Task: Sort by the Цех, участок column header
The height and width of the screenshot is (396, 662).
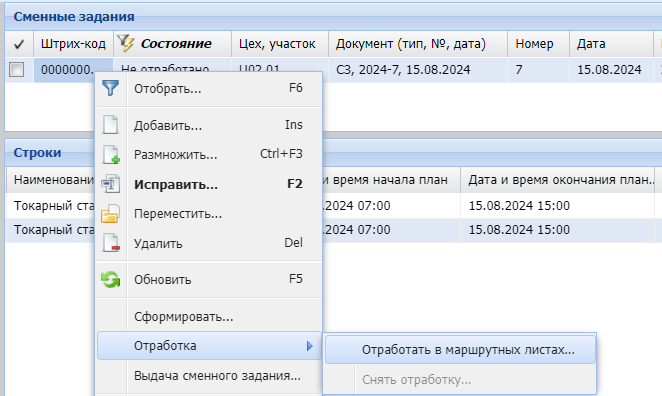Action: tap(277, 44)
